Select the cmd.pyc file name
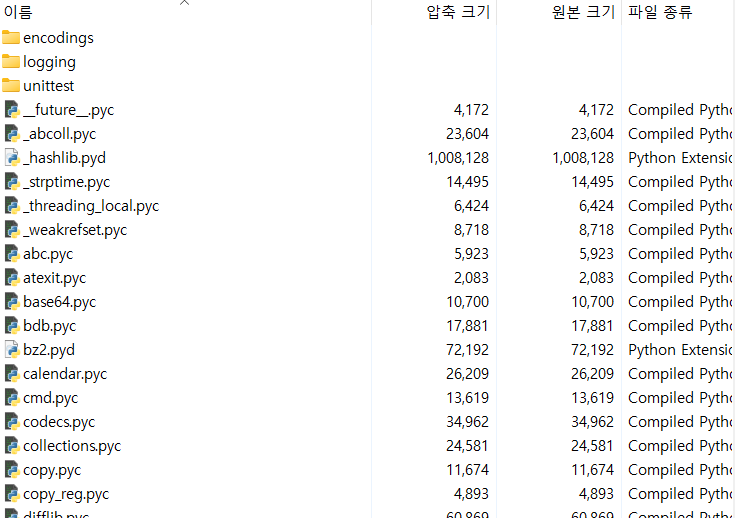Screen dimensions: 735x518 click(51, 398)
